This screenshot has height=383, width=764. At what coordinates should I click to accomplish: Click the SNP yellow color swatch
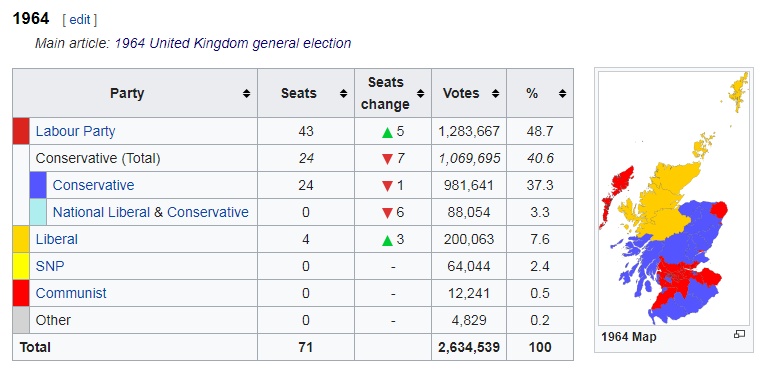point(21,266)
